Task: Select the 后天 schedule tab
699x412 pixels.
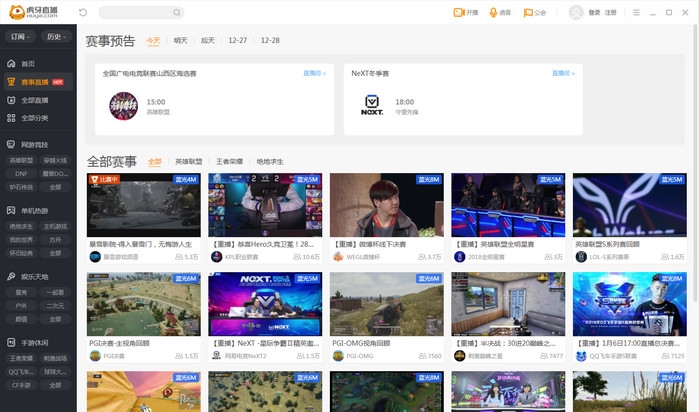Action: coord(208,41)
